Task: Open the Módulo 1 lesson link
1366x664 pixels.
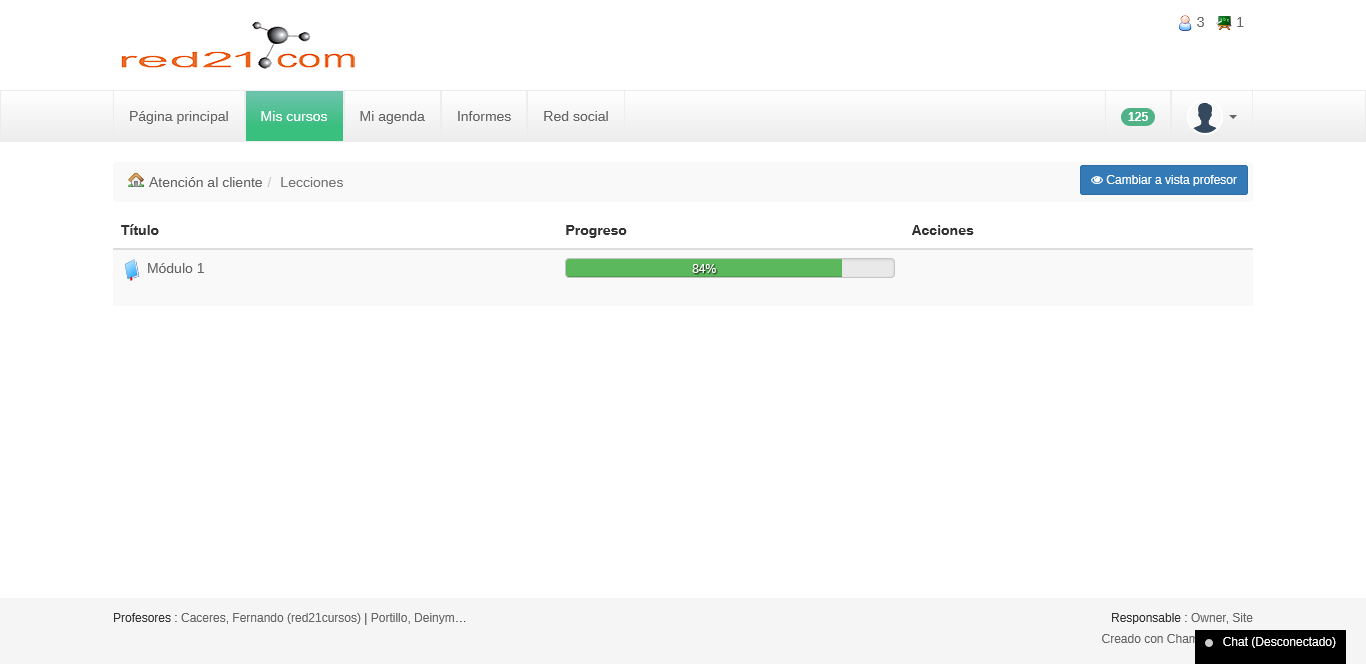Action: point(175,268)
